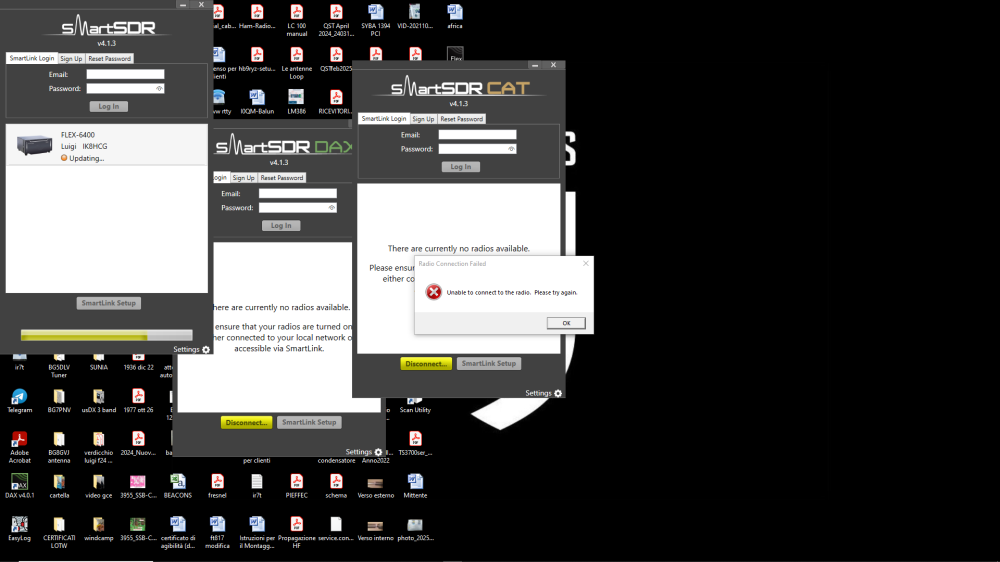Open Settings gear in SmartSDR window
This screenshot has height=562, width=1000.
(x=205, y=350)
